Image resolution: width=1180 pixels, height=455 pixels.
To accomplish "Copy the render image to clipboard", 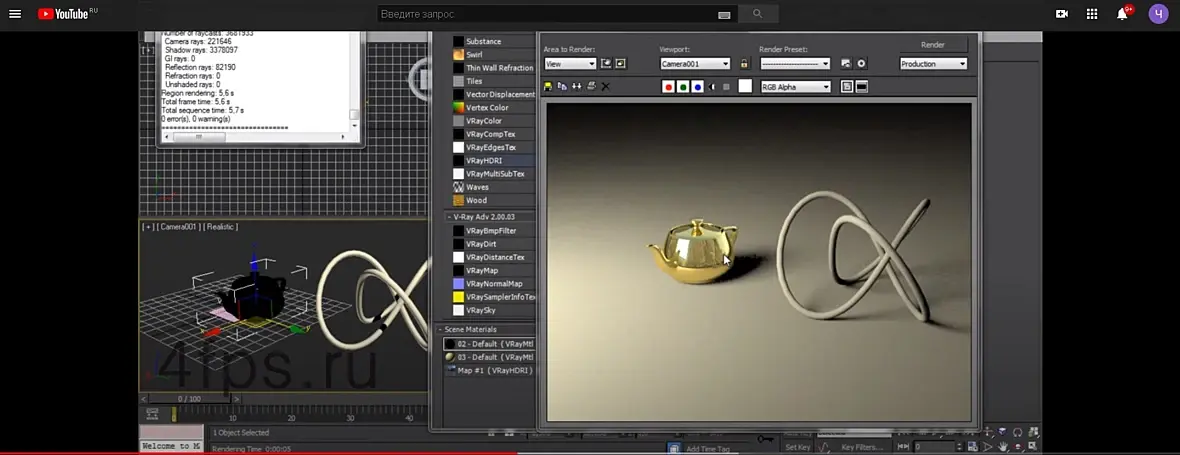I will click(x=562, y=86).
